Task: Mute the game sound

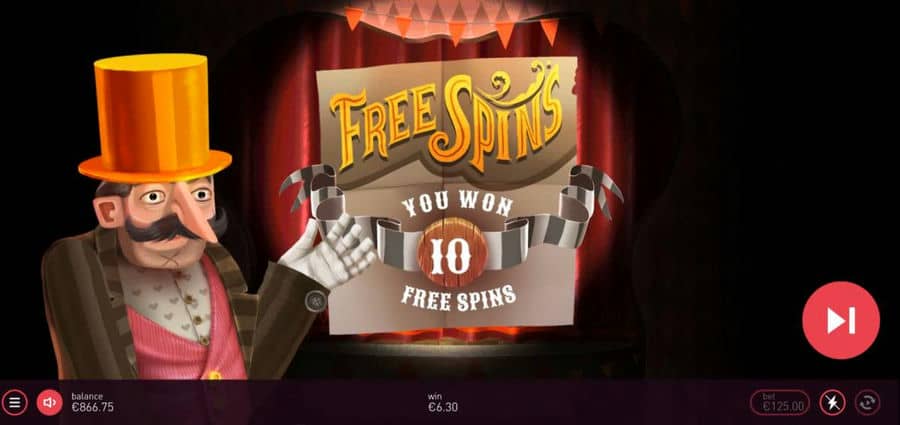Action: tap(50, 402)
